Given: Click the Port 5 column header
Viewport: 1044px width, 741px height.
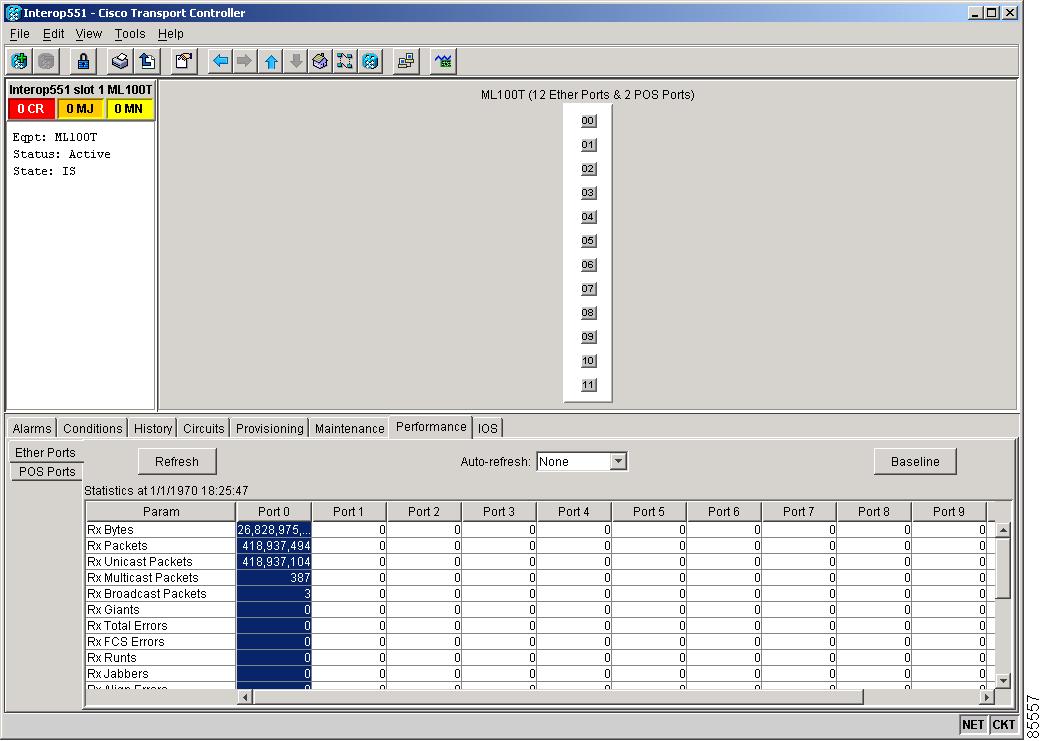Looking at the screenshot, I should tap(649, 511).
